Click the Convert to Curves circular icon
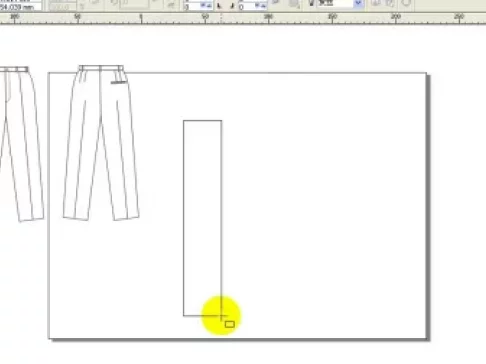This screenshot has height=364, width=486. pyautogui.click(x=406, y=3)
